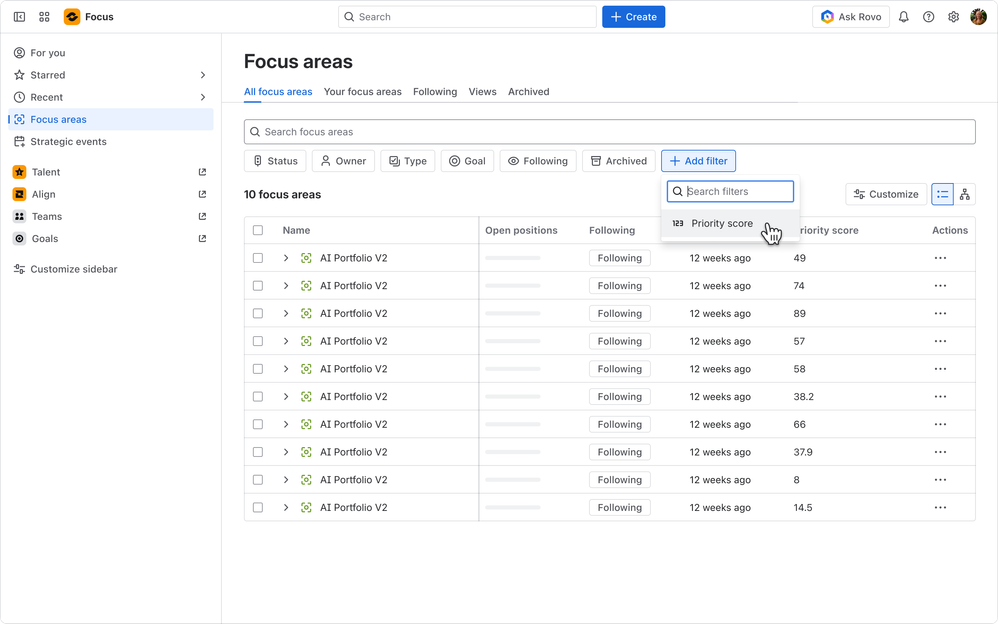
Task: Open actions menu for score 38.2 row
Action: [940, 397]
